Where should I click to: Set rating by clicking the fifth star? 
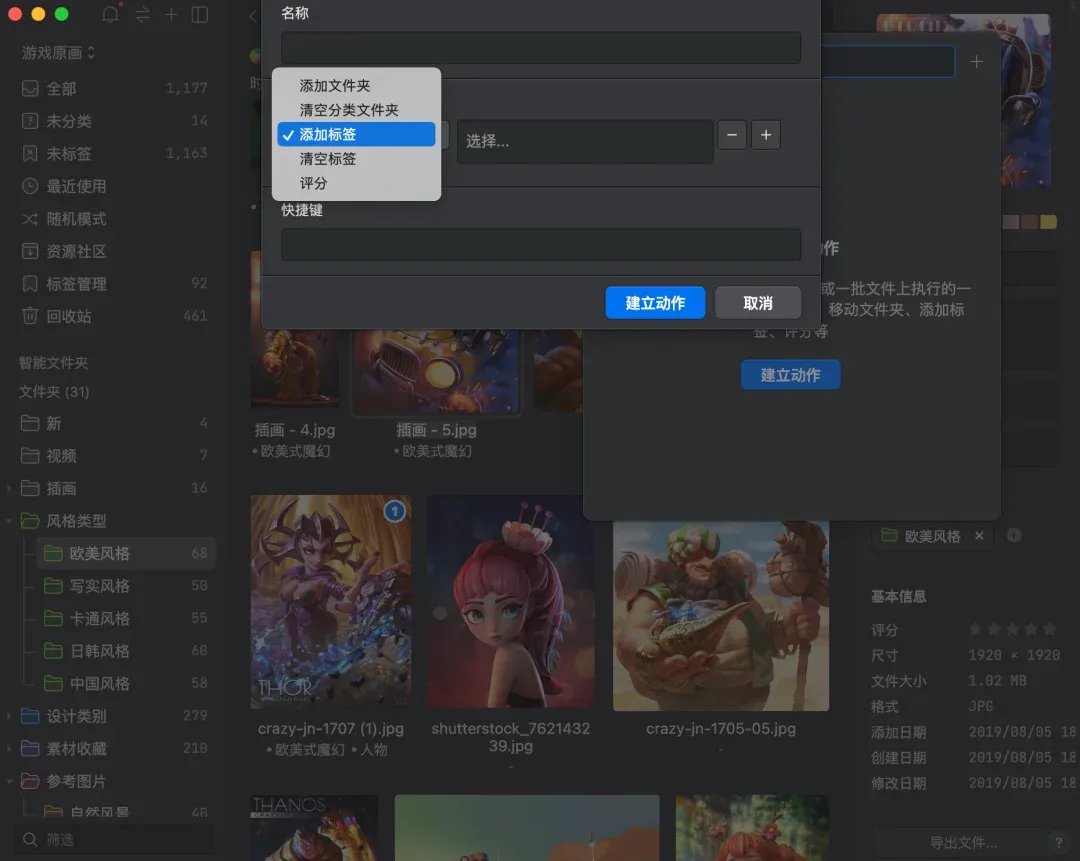click(x=1049, y=629)
